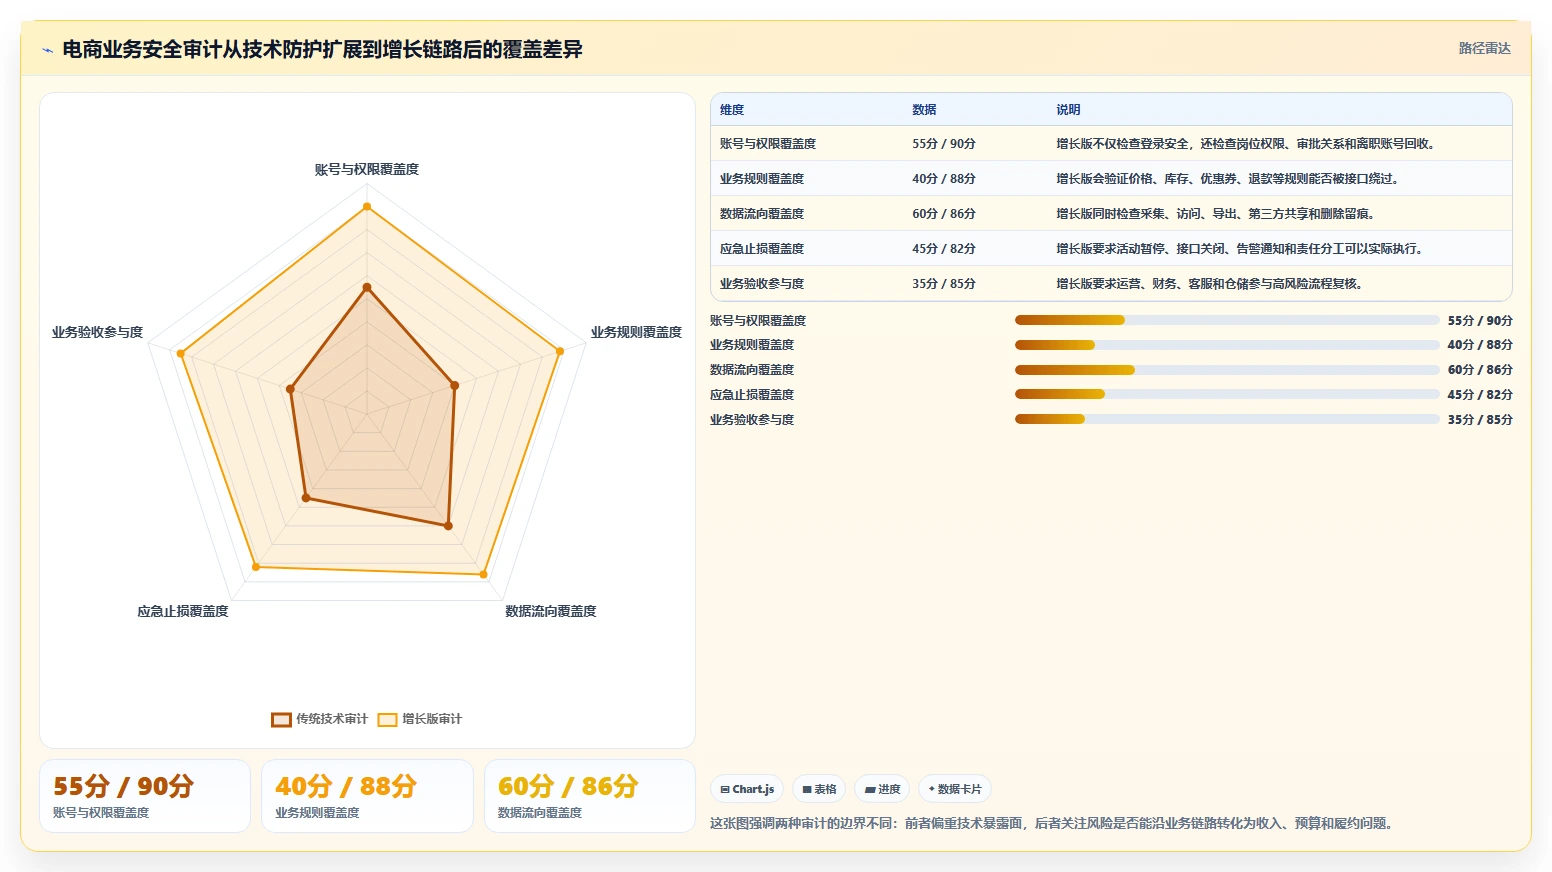
Task: Click table value 55分 / 90分
Action: (944, 144)
